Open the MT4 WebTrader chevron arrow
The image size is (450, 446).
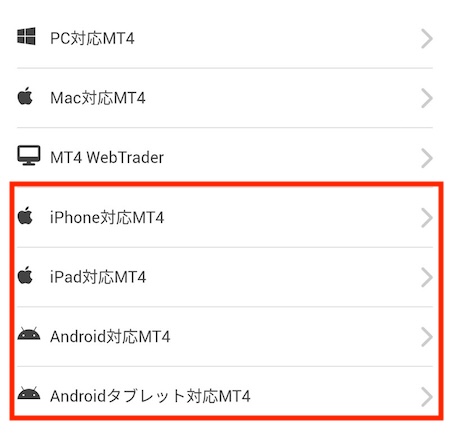click(x=427, y=158)
